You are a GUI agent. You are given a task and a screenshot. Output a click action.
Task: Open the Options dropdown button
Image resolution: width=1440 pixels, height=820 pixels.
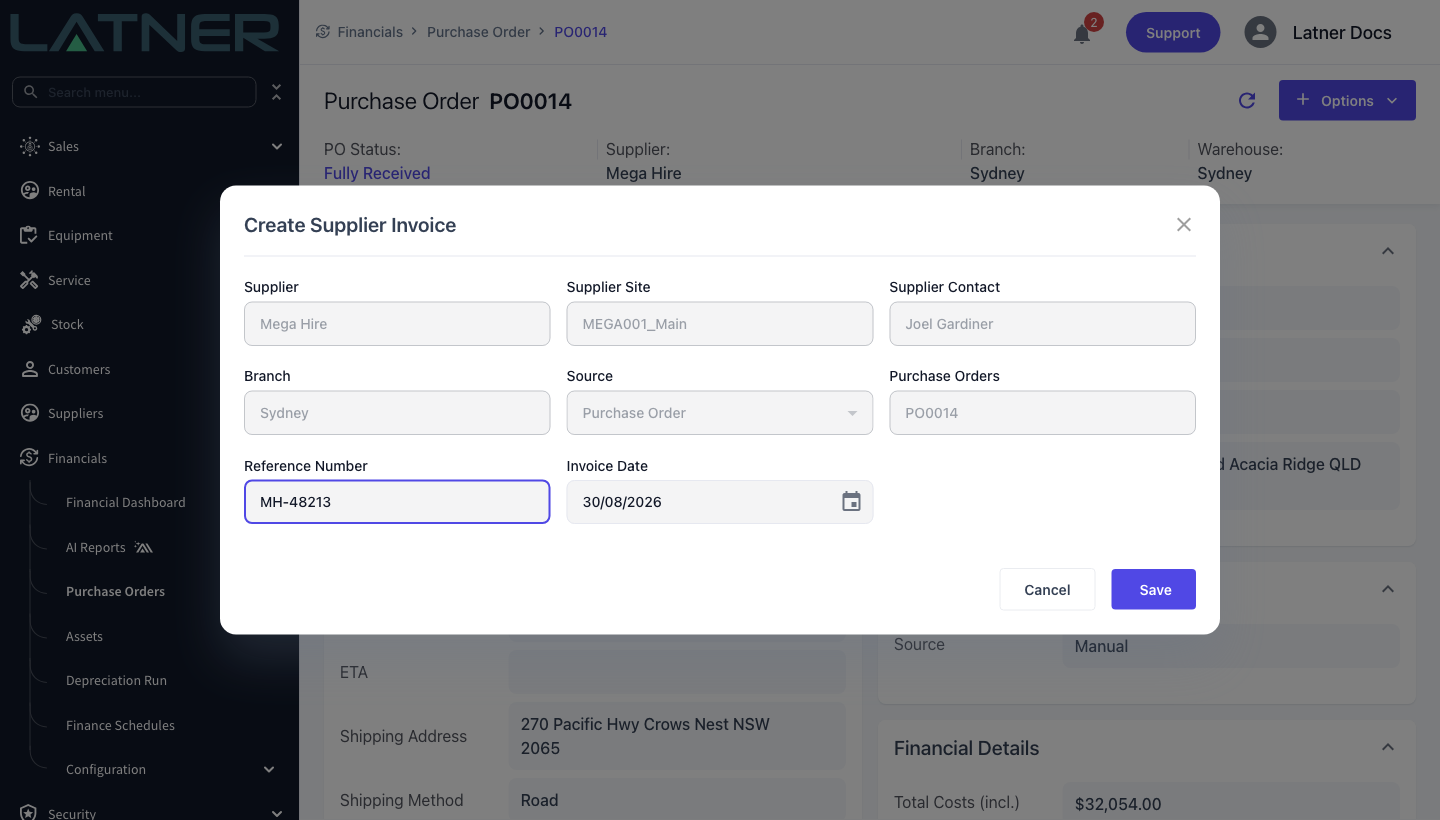[1347, 101]
